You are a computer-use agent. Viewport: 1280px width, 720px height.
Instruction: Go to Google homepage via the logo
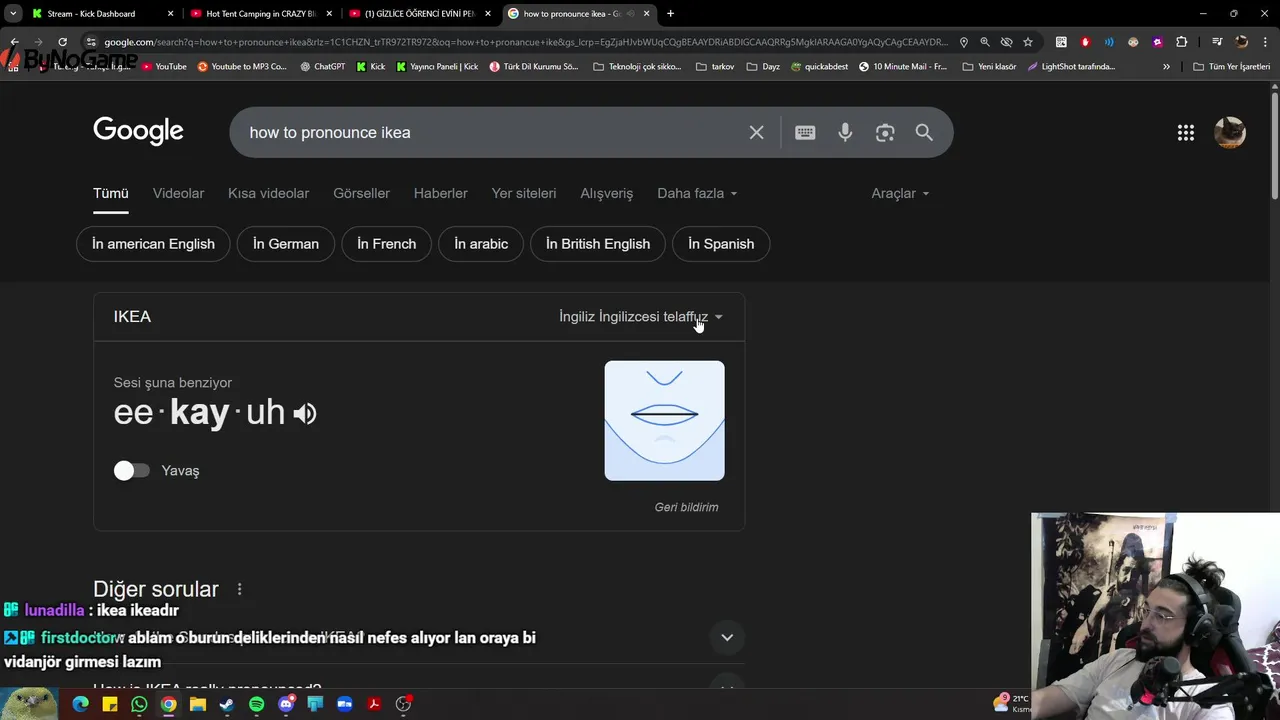pyautogui.click(x=138, y=131)
